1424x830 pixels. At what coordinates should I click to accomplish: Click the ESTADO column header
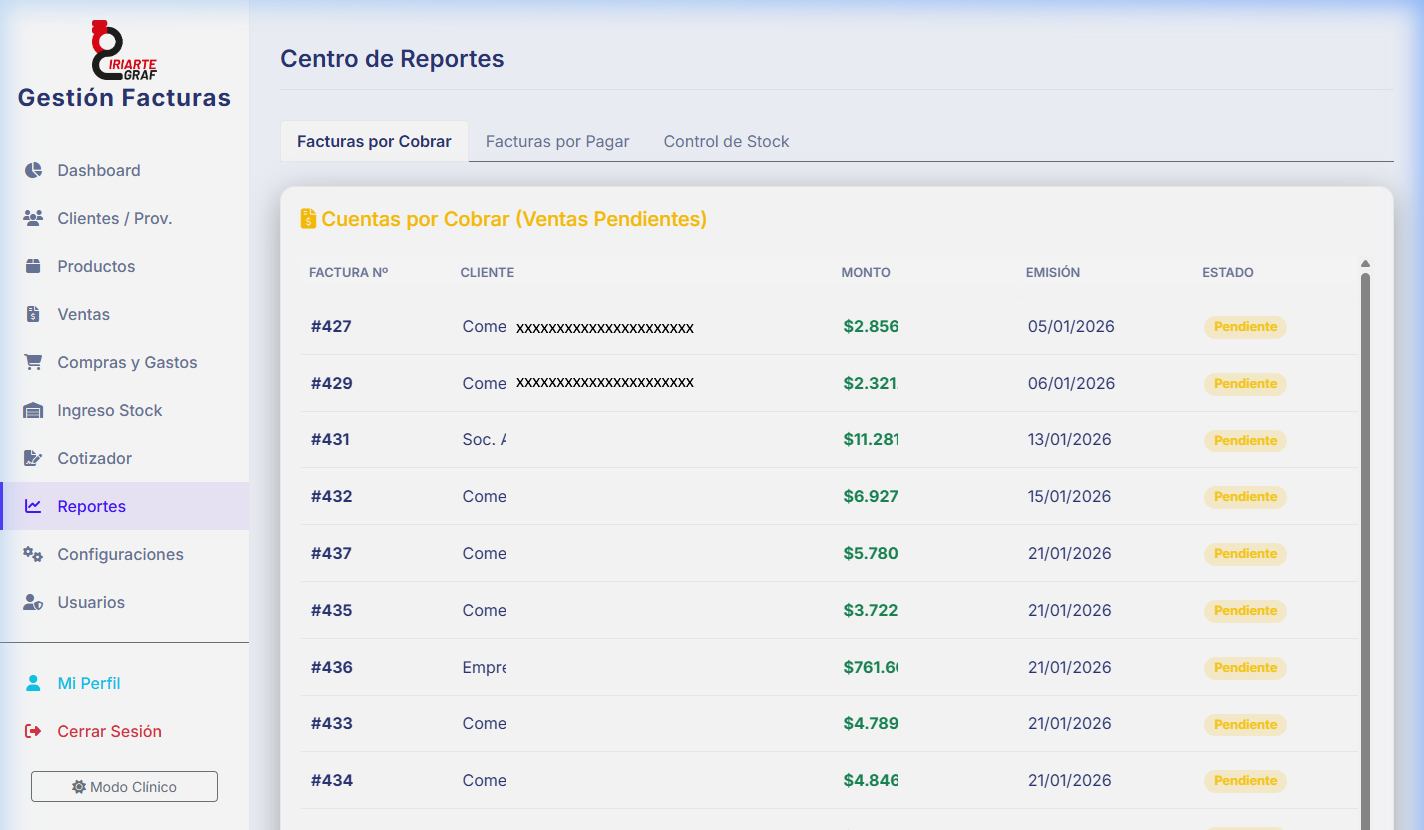point(1228,272)
